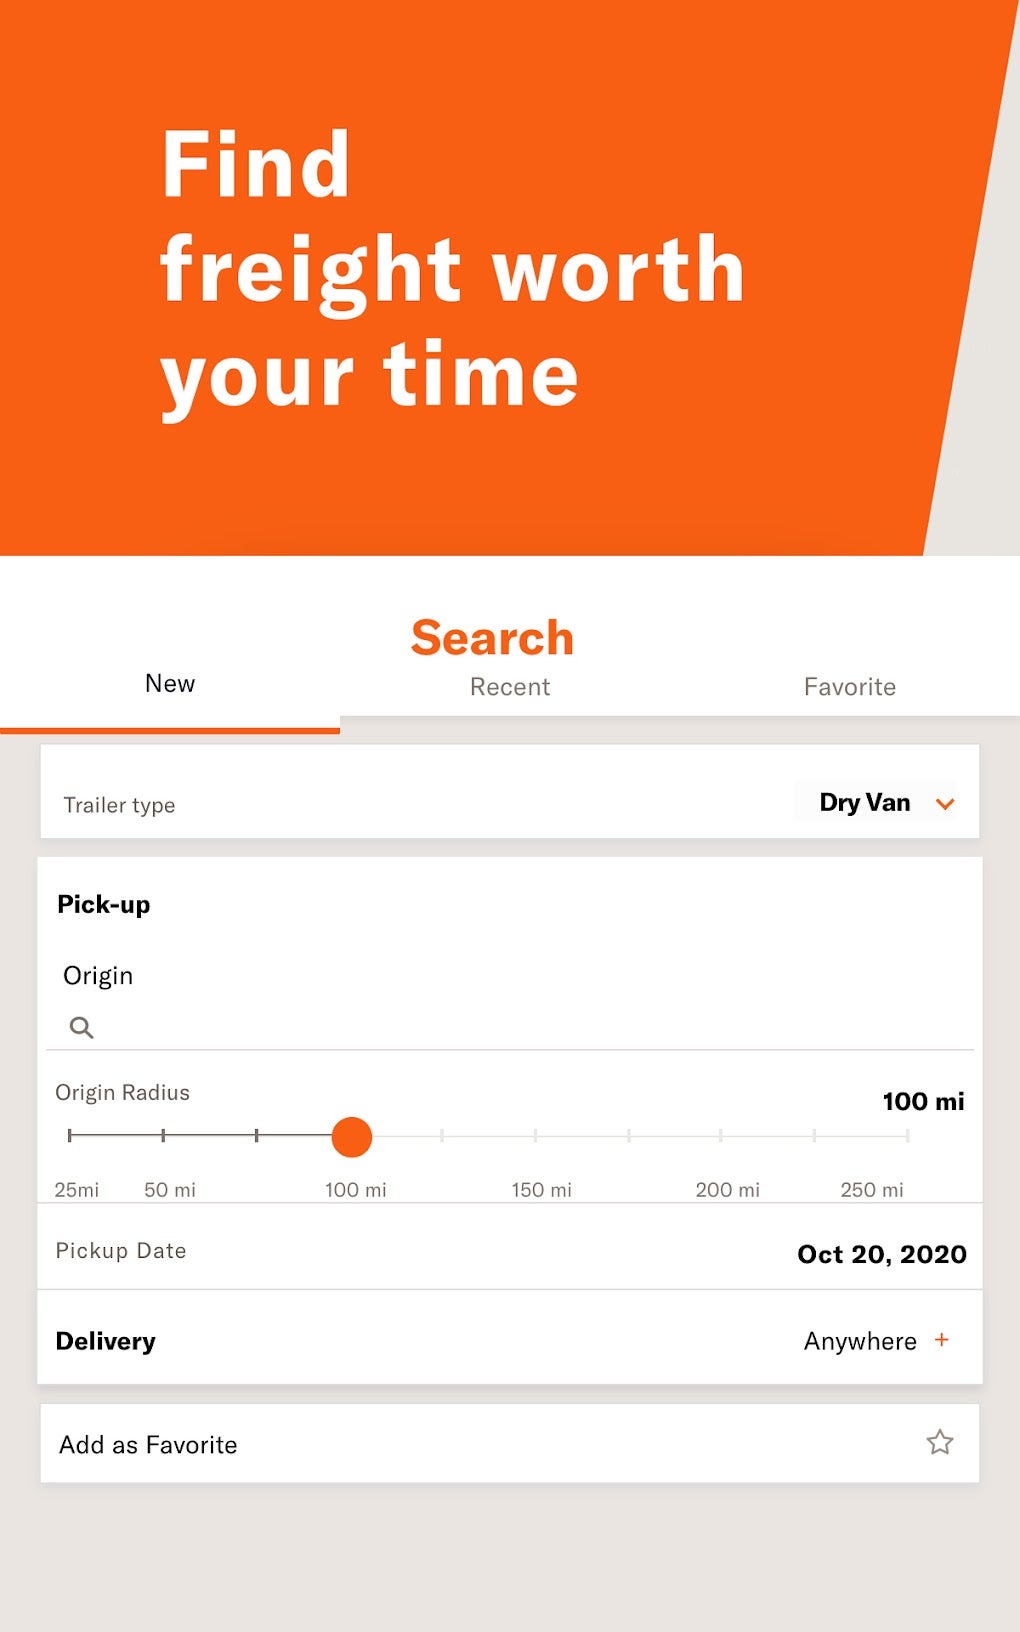The width and height of the screenshot is (1020, 1632).
Task: Select the 50 mi radius label
Action: (x=170, y=1190)
